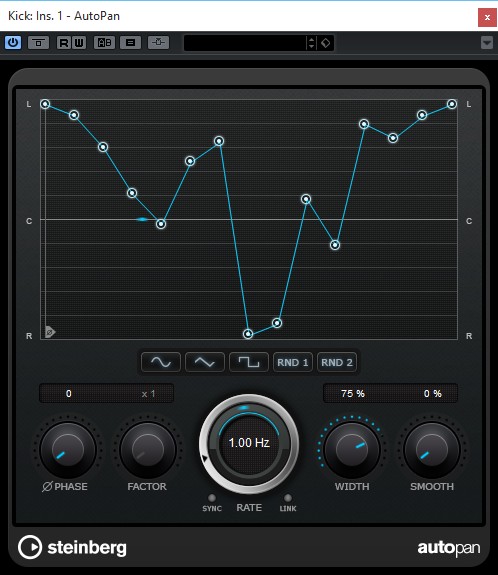Click the Width value field showing 75 %
The image size is (498, 575).
[353, 393]
